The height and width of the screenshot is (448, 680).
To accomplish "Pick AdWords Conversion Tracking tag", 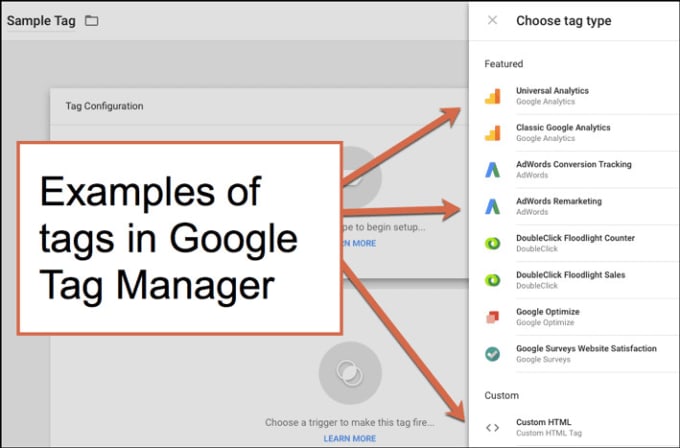I will (x=575, y=170).
